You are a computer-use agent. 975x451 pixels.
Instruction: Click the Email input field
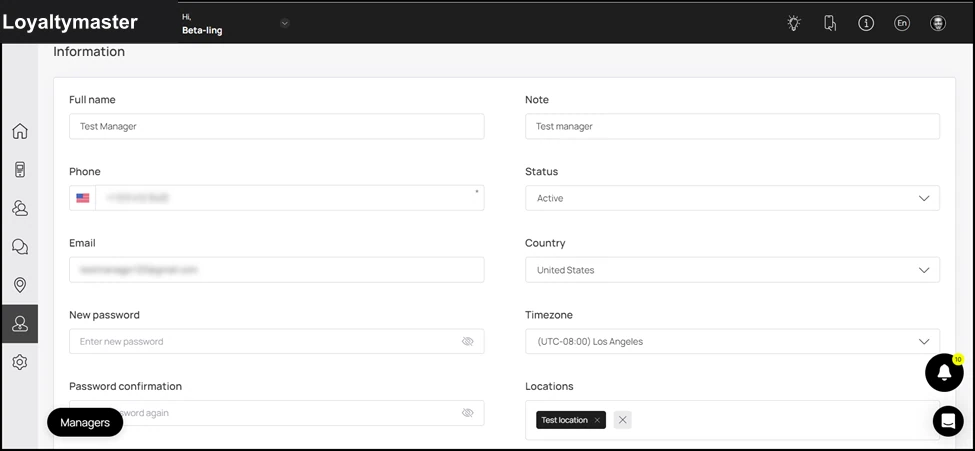[x=277, y=270]
